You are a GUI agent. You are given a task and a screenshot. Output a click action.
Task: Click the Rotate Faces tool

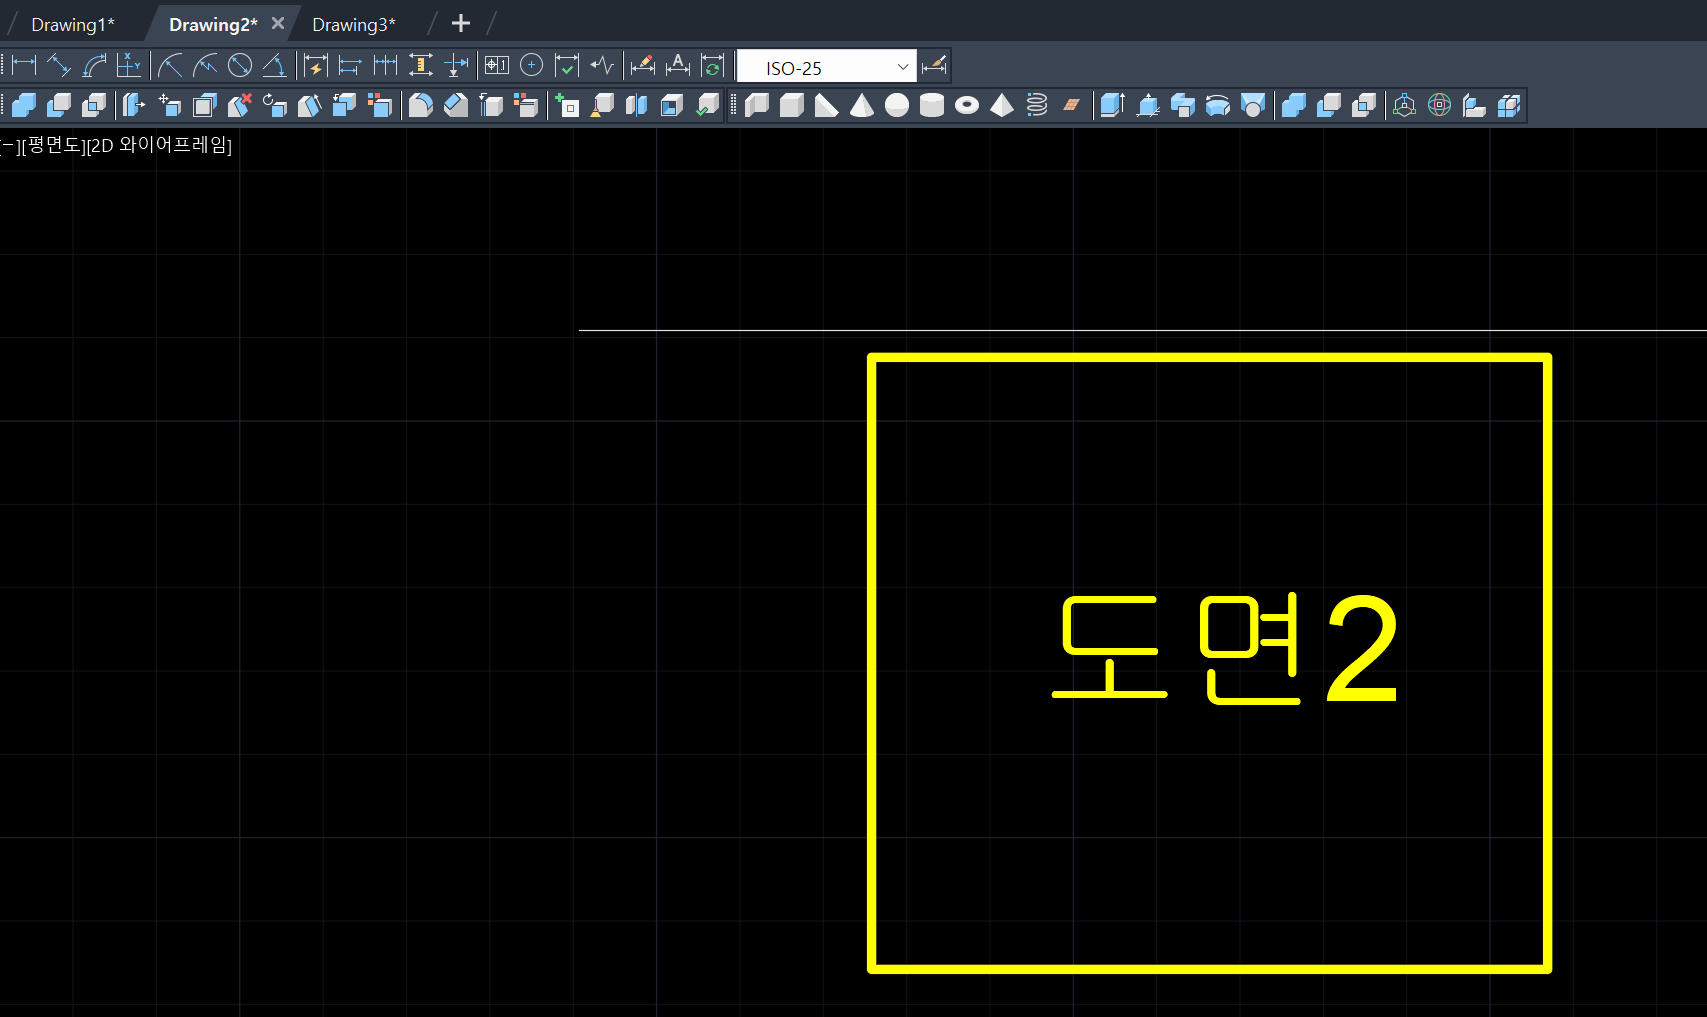275,105
